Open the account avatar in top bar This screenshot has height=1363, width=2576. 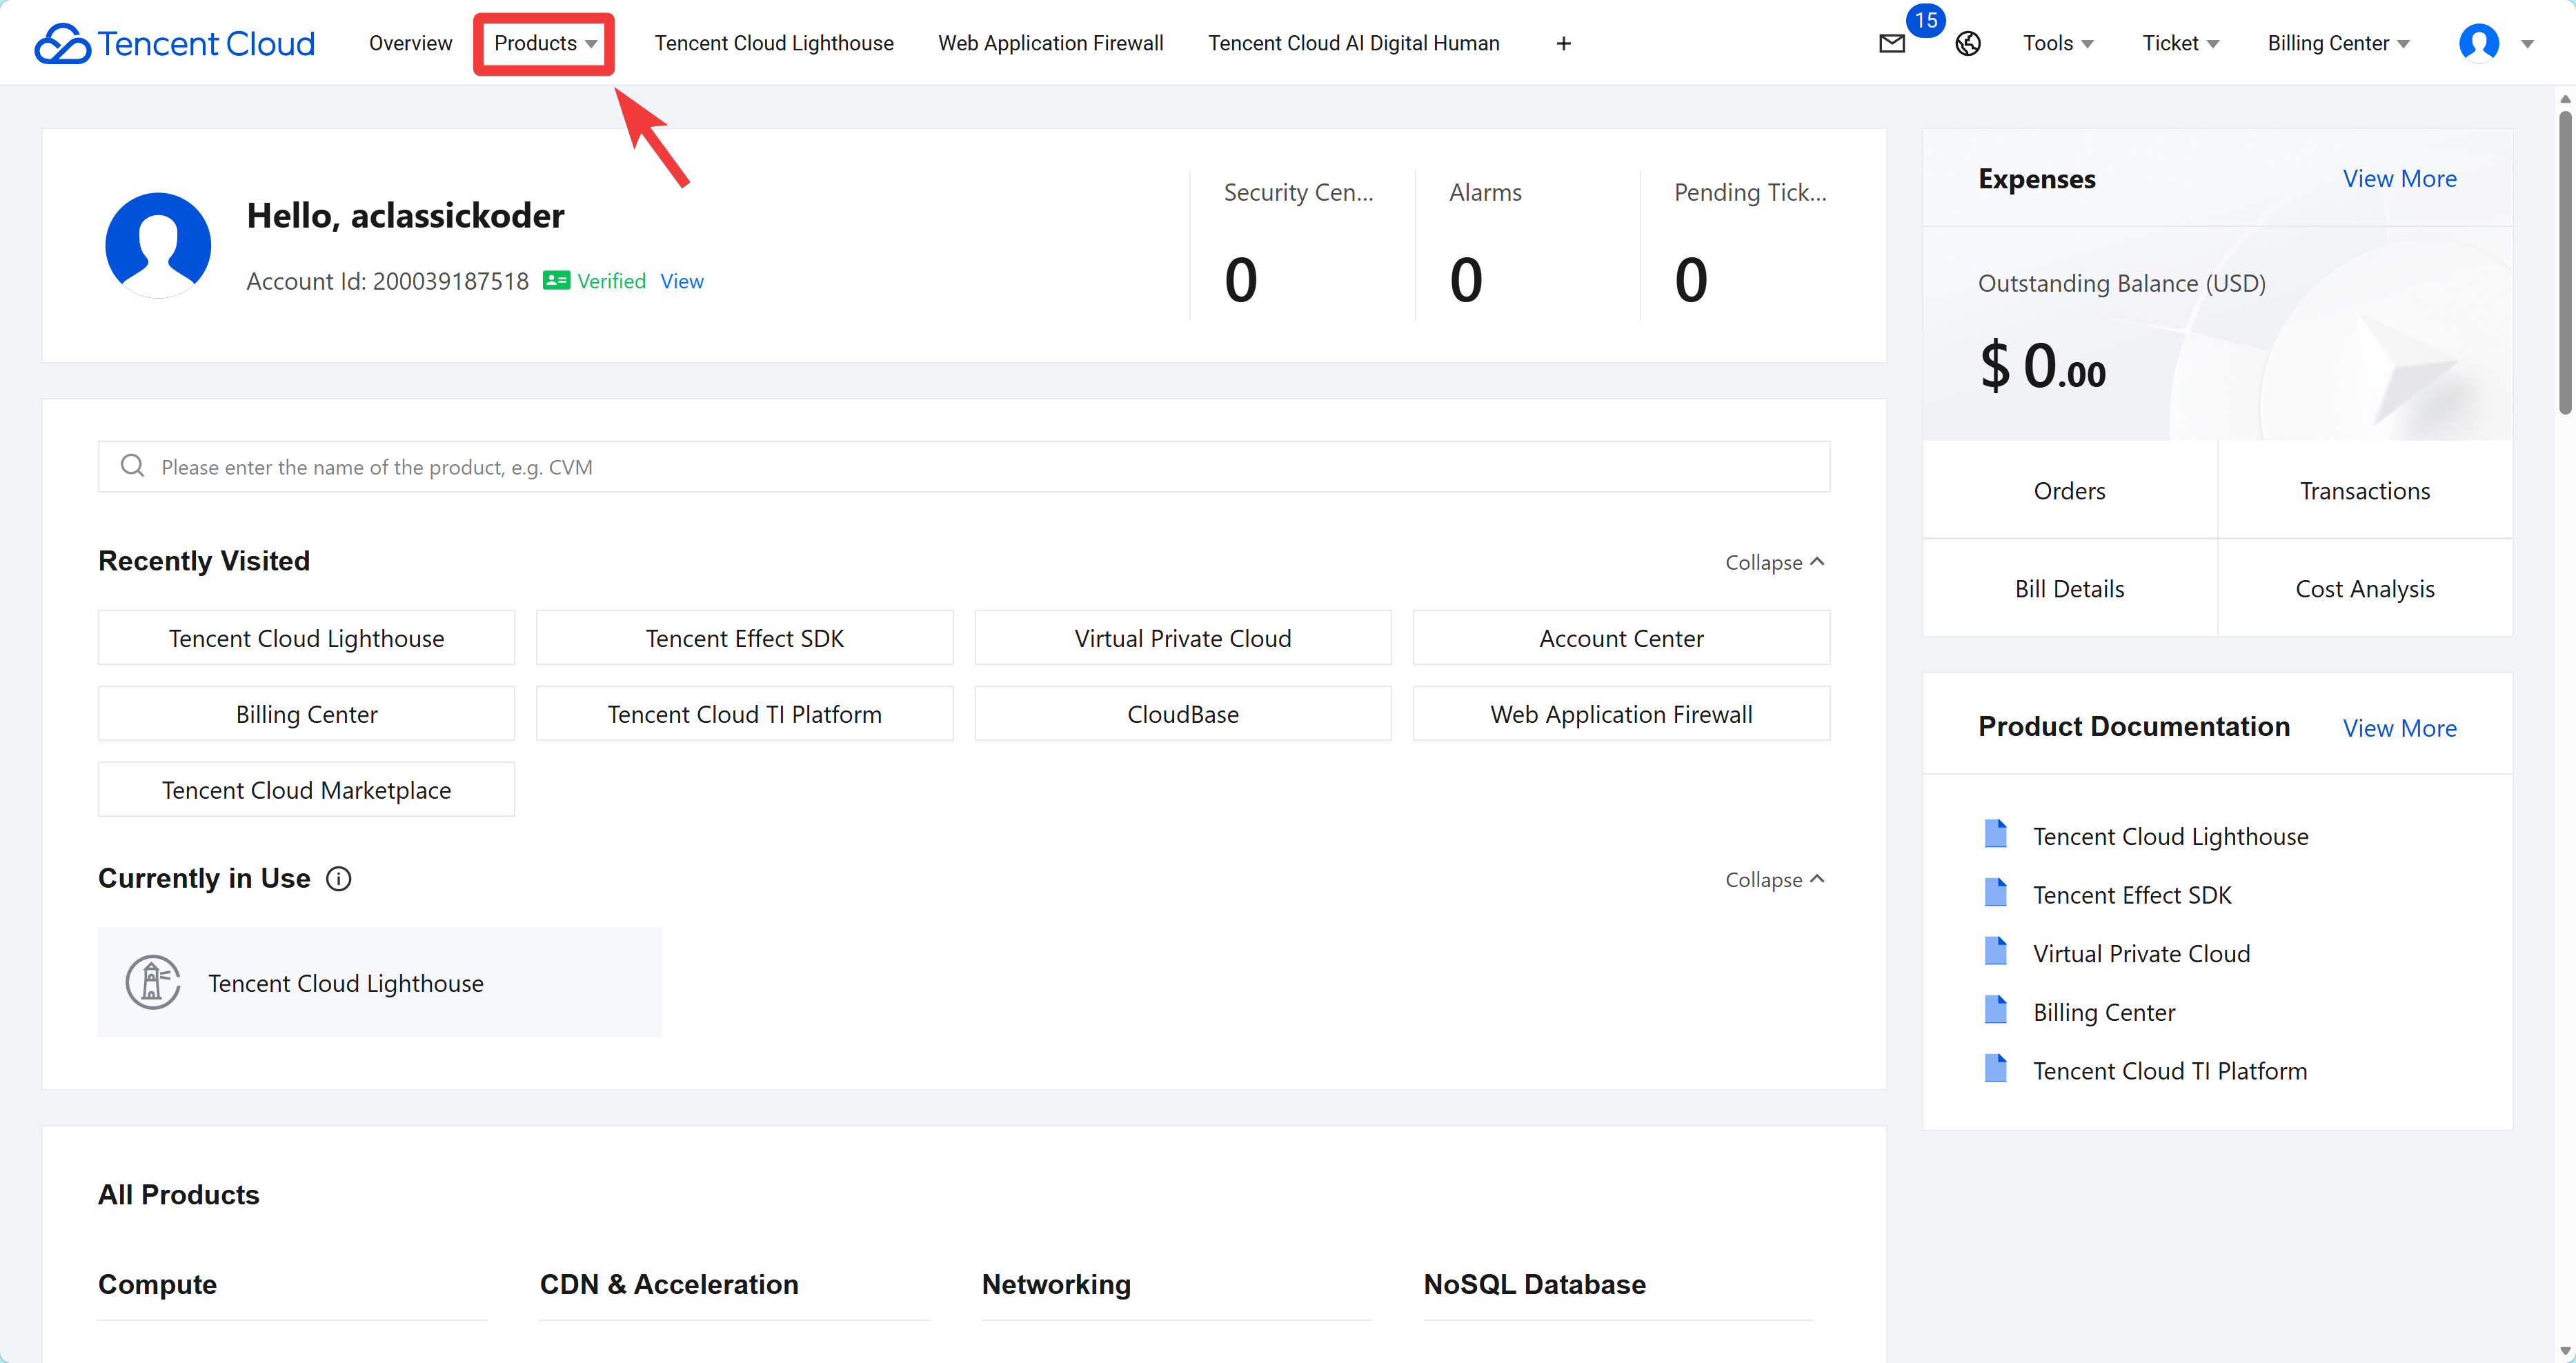tap(2479, 43)
